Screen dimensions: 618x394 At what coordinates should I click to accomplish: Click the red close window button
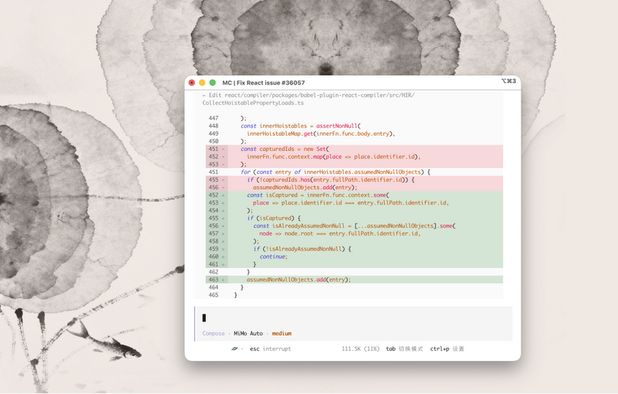[x=192, y=83]
